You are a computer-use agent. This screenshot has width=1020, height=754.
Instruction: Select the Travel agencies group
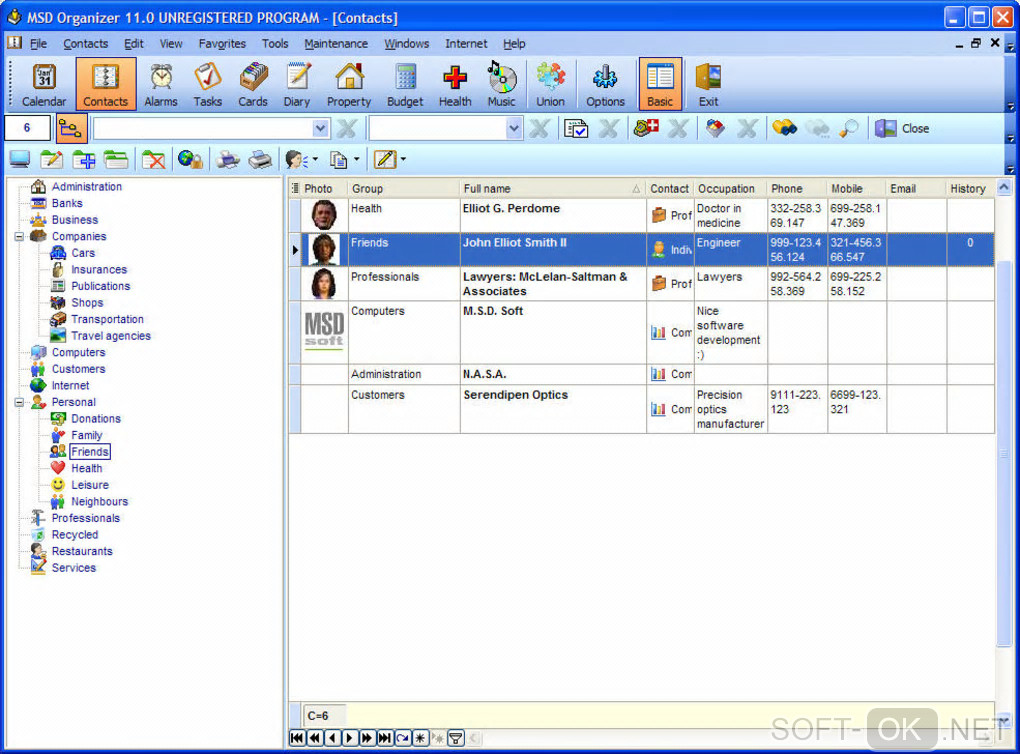pos(111,336)
